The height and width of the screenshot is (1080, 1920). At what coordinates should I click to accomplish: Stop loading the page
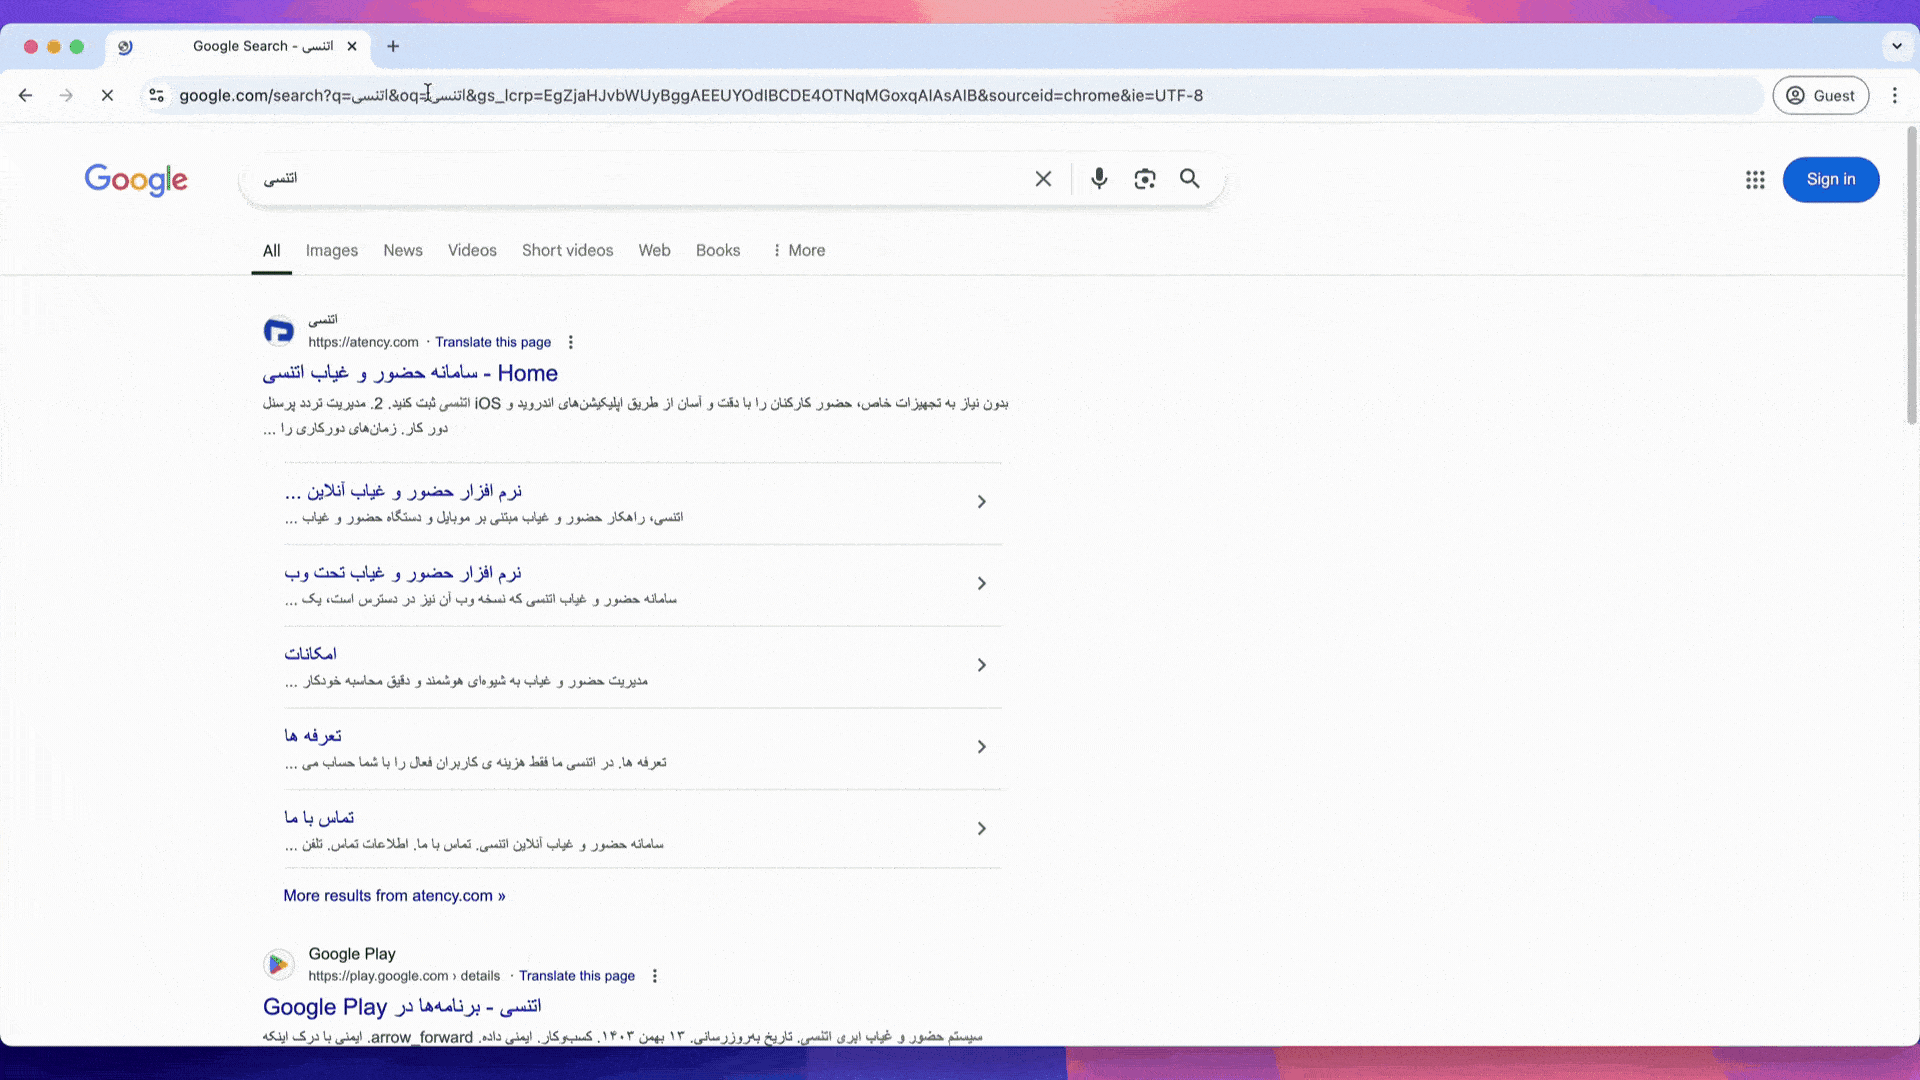coord(107,96)
